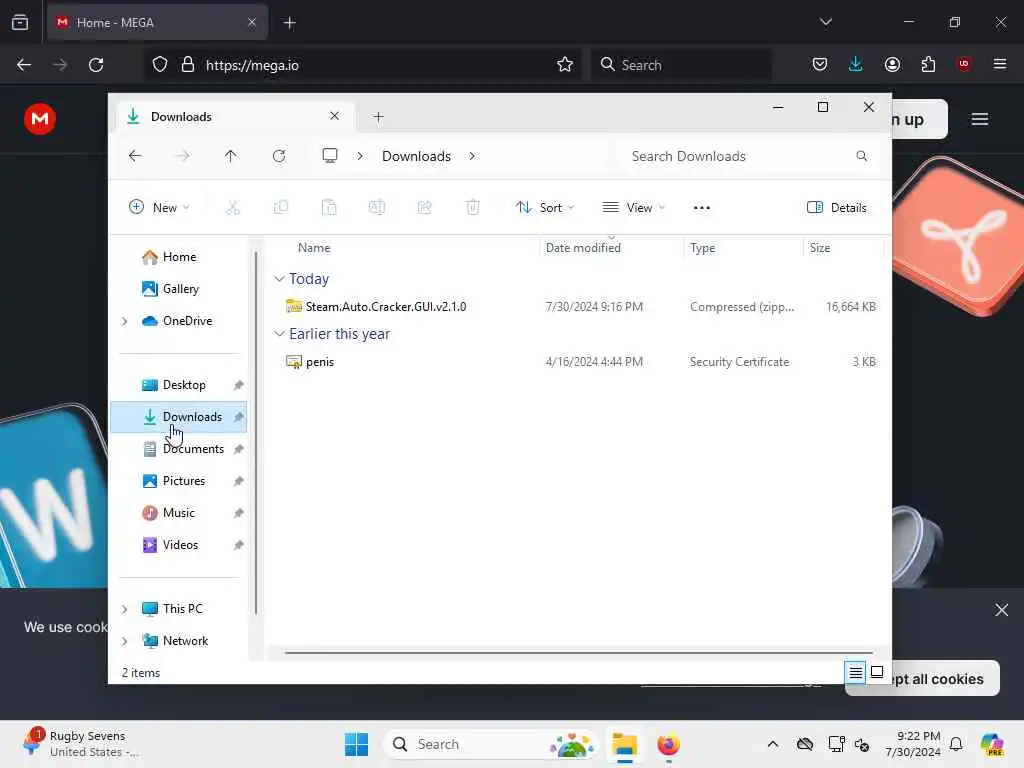Click the Paste clipboard icon in Explorer toolbar

point(329,208)
